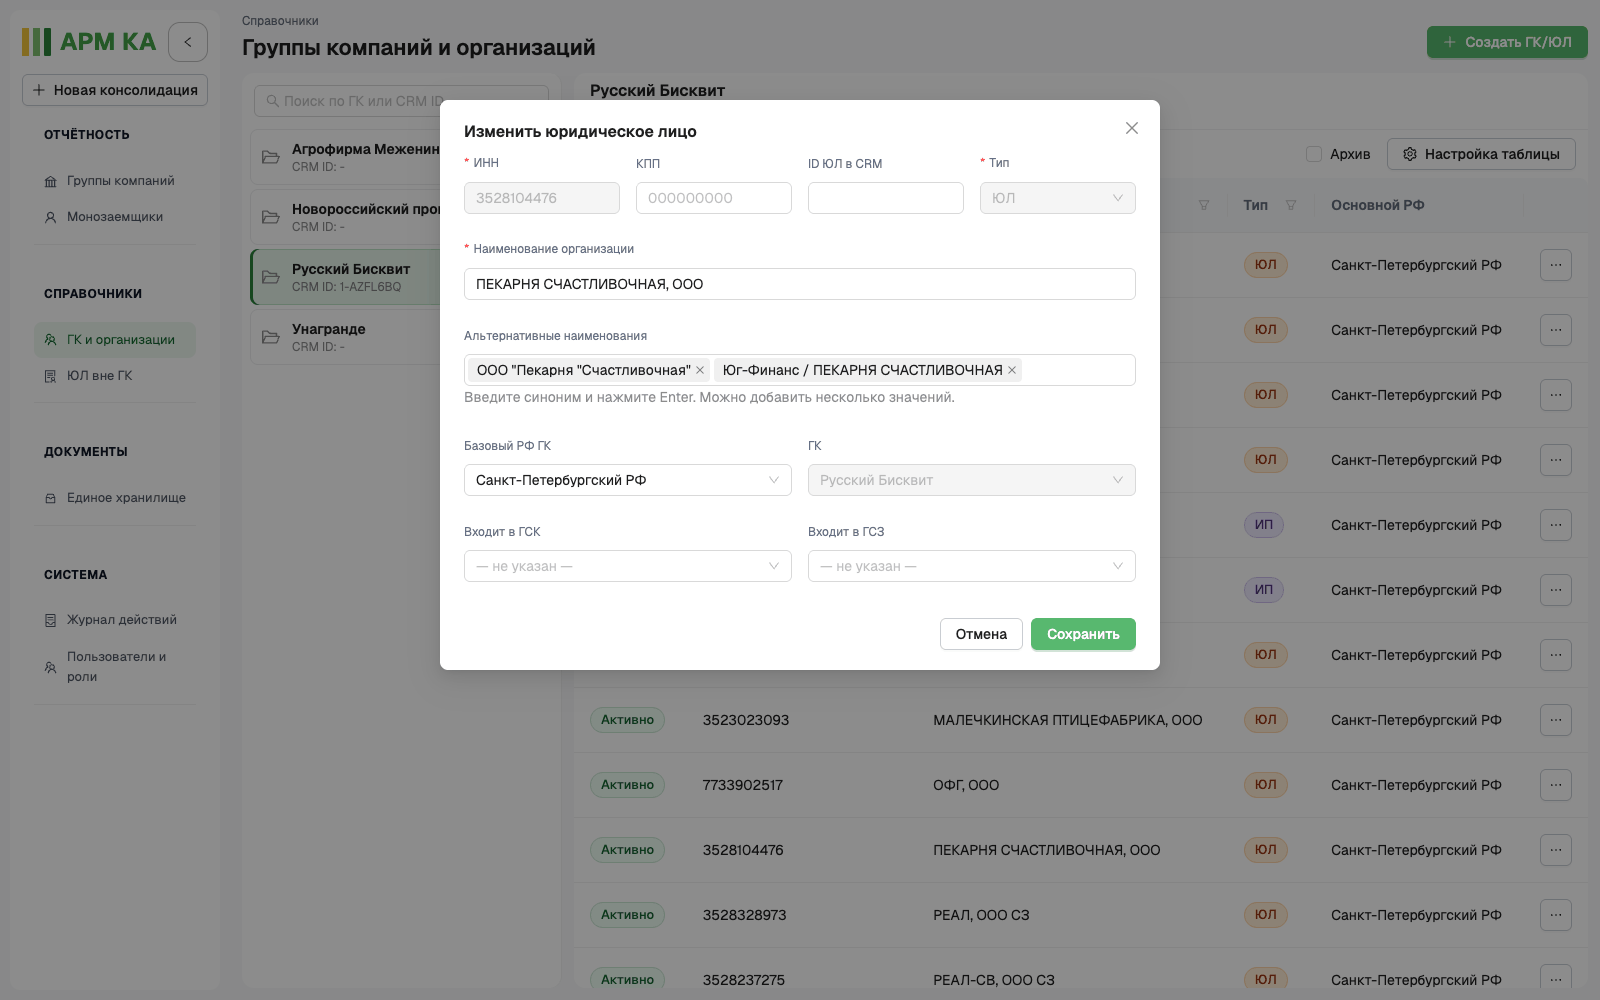The image size is (1600, 1000).
Task: Open Единое хранилище in sidebar
Action: [115, 498]
